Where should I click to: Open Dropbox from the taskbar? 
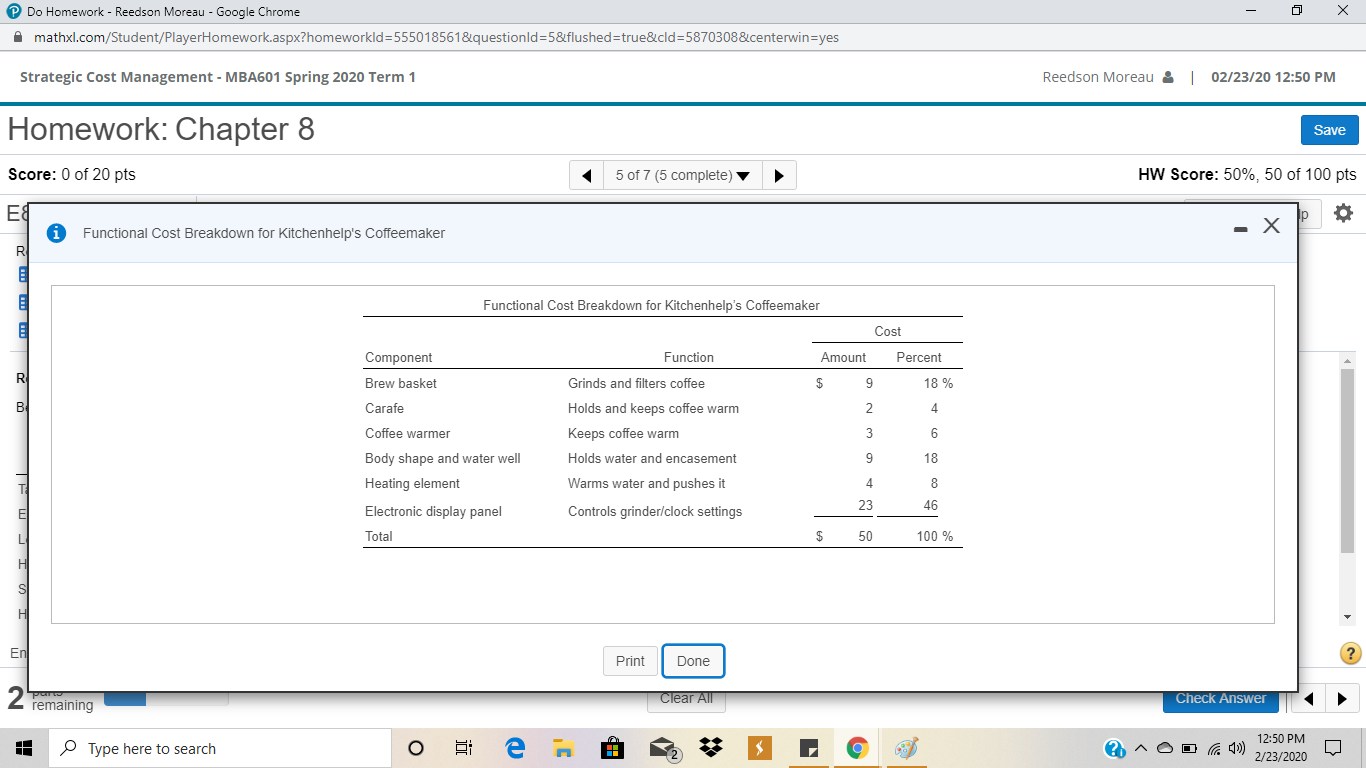click(710, 747)
